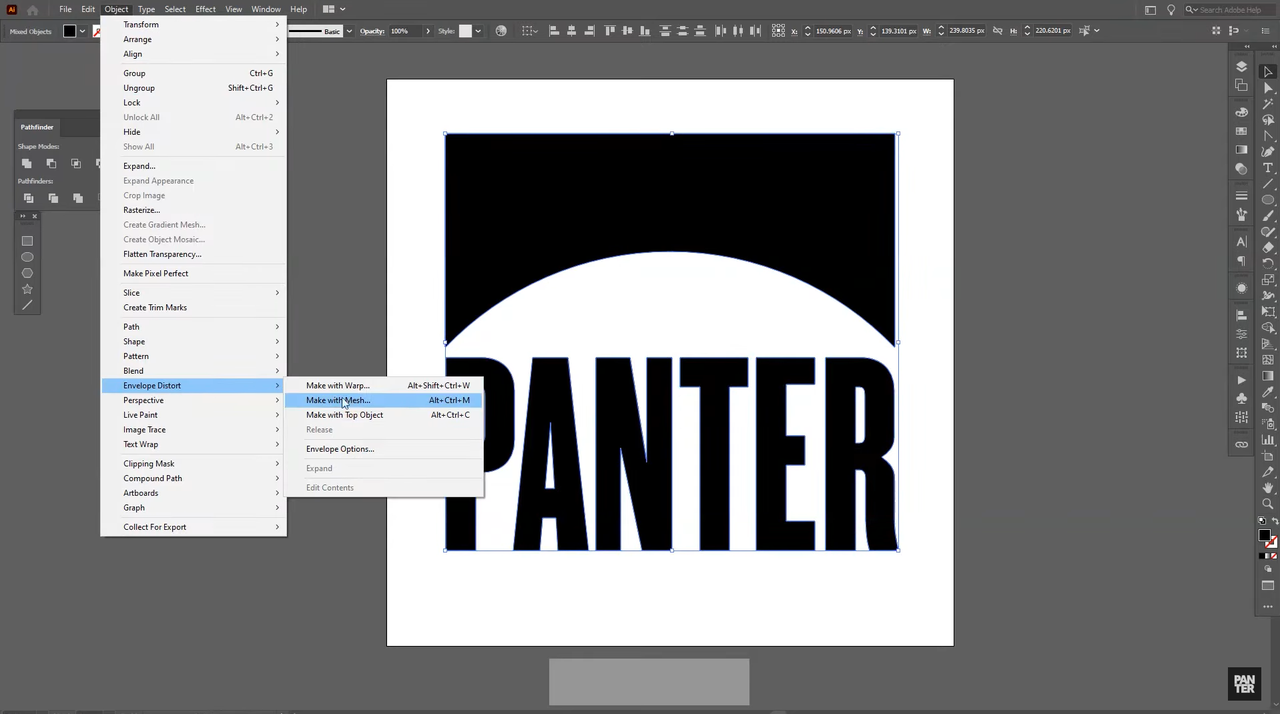Click the fill color box in toolbar

pos(1265,537)
